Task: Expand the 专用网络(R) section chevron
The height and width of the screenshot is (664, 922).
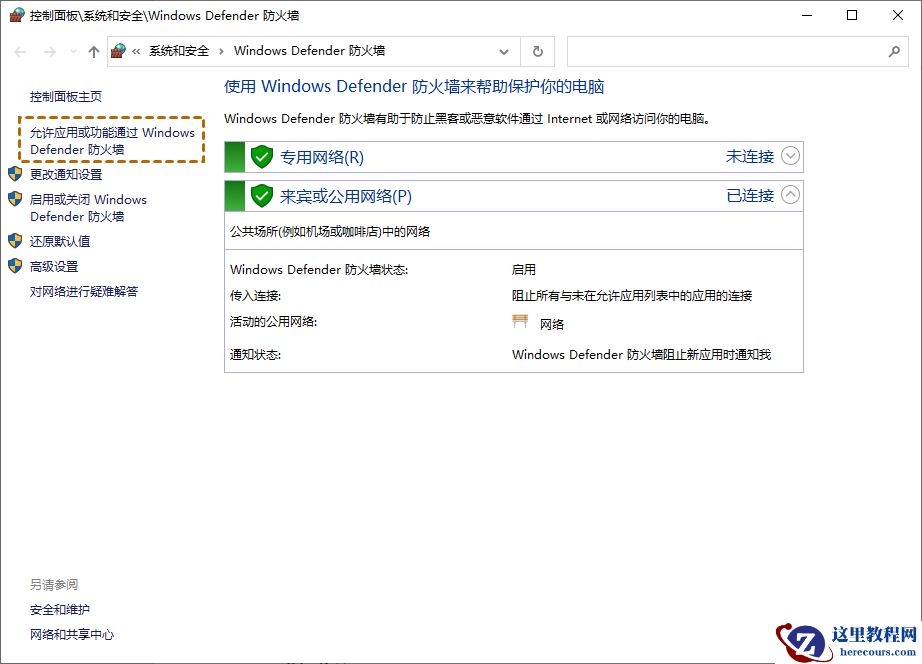Action: coord(790,156)
